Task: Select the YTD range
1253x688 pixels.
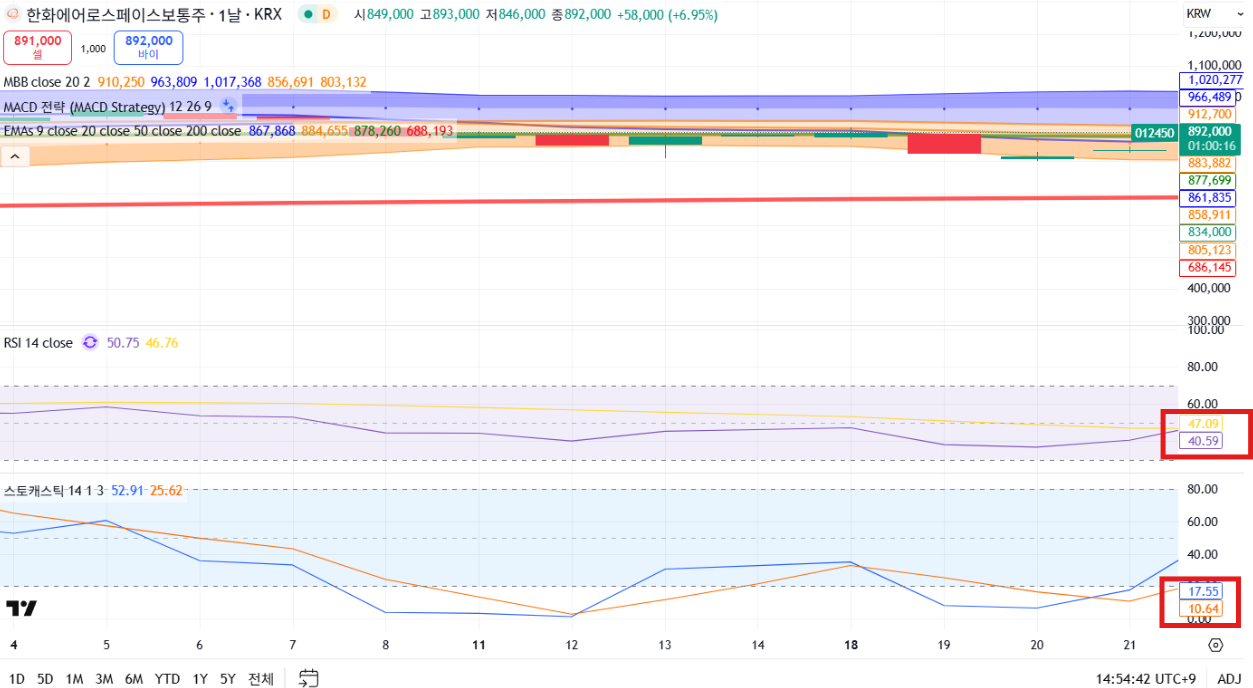Action: click(x=168, y=679)
